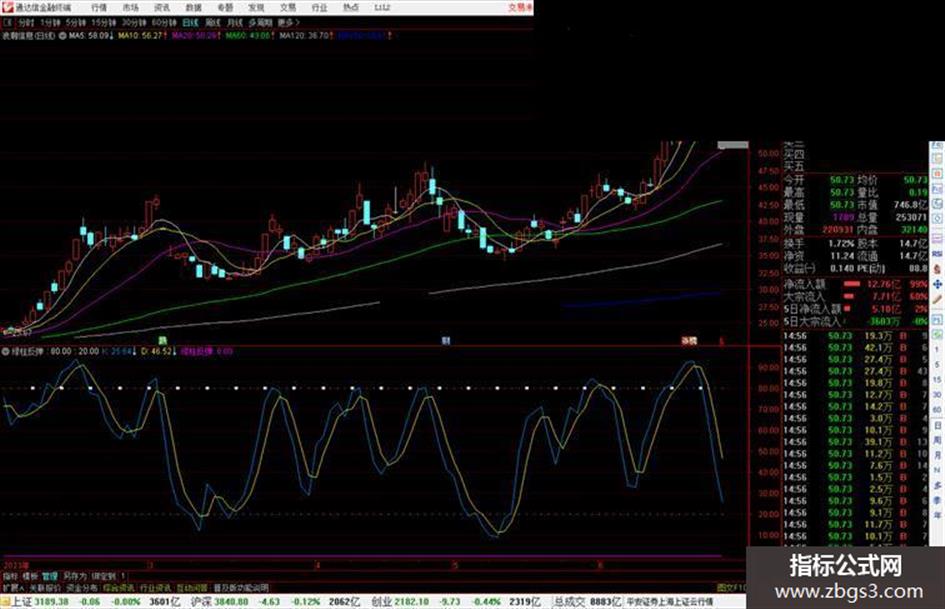Switch to 5分钟 chart period

[76, 22]
